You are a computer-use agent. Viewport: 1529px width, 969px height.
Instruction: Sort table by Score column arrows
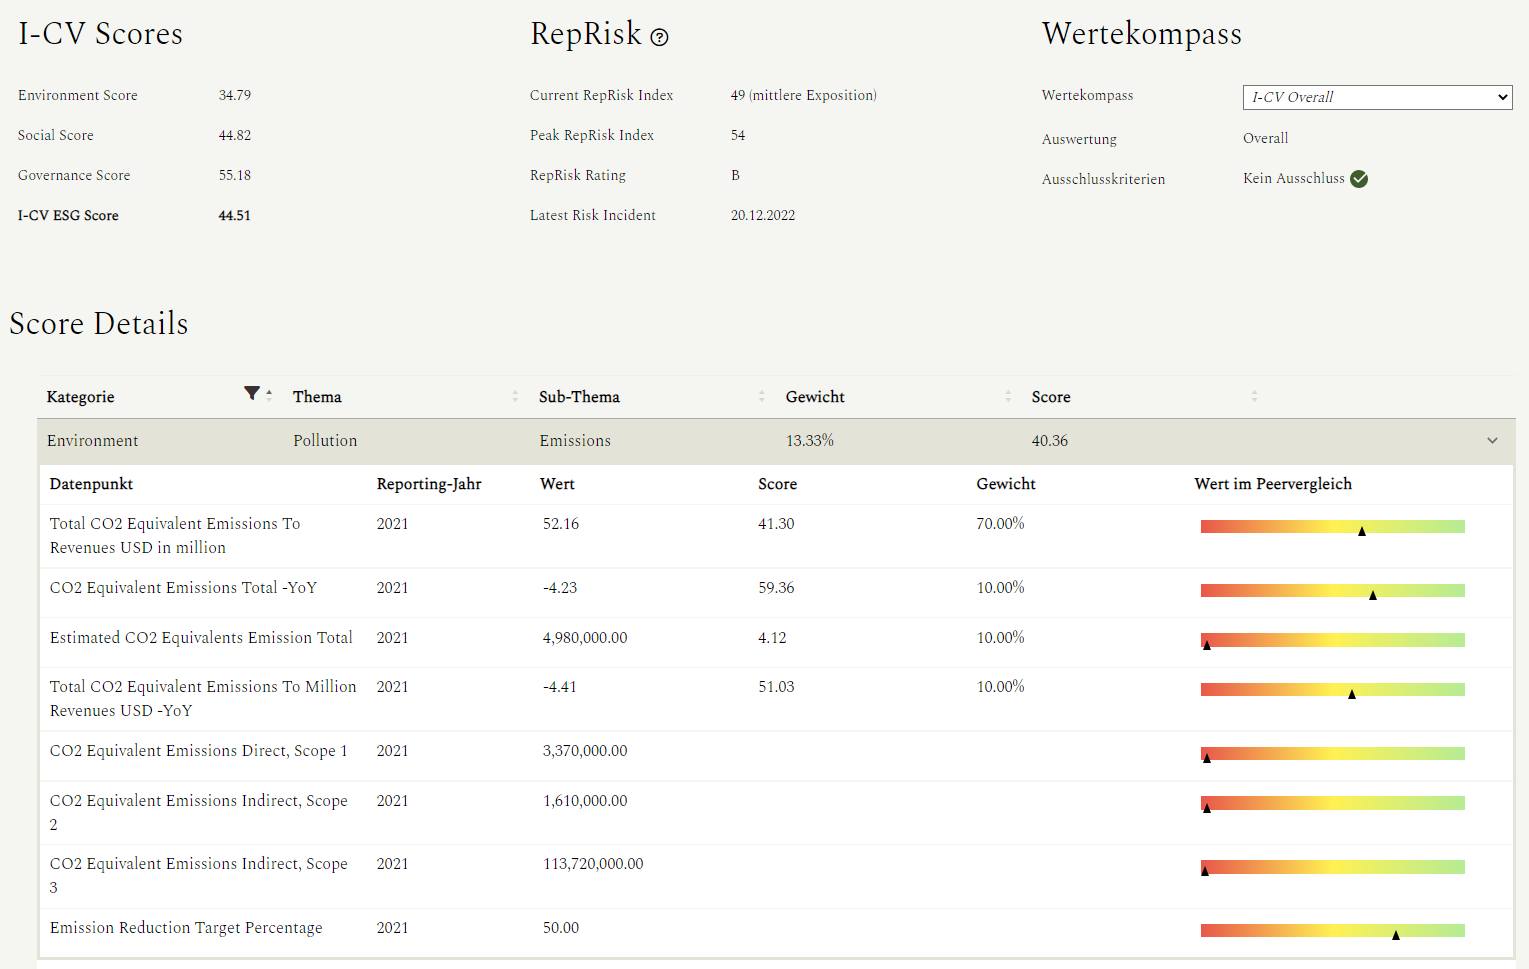coord(1254,397)
